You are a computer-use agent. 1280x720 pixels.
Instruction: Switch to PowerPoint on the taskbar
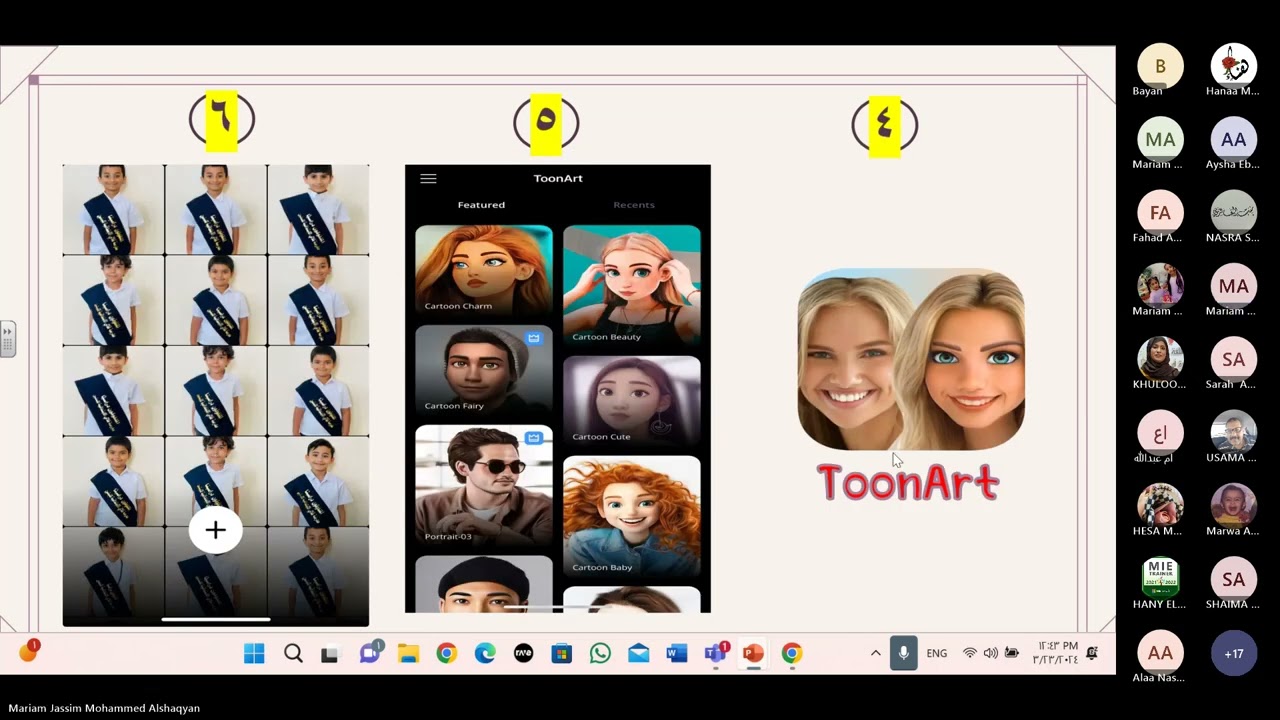[x=753, y=653]
